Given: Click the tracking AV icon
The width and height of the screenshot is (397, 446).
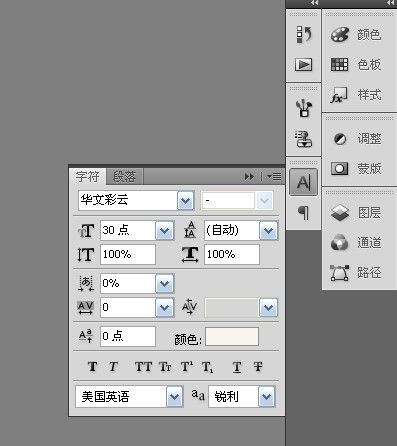Looking at the screenshot, I should pyautogui.click(x=86, y=307).
